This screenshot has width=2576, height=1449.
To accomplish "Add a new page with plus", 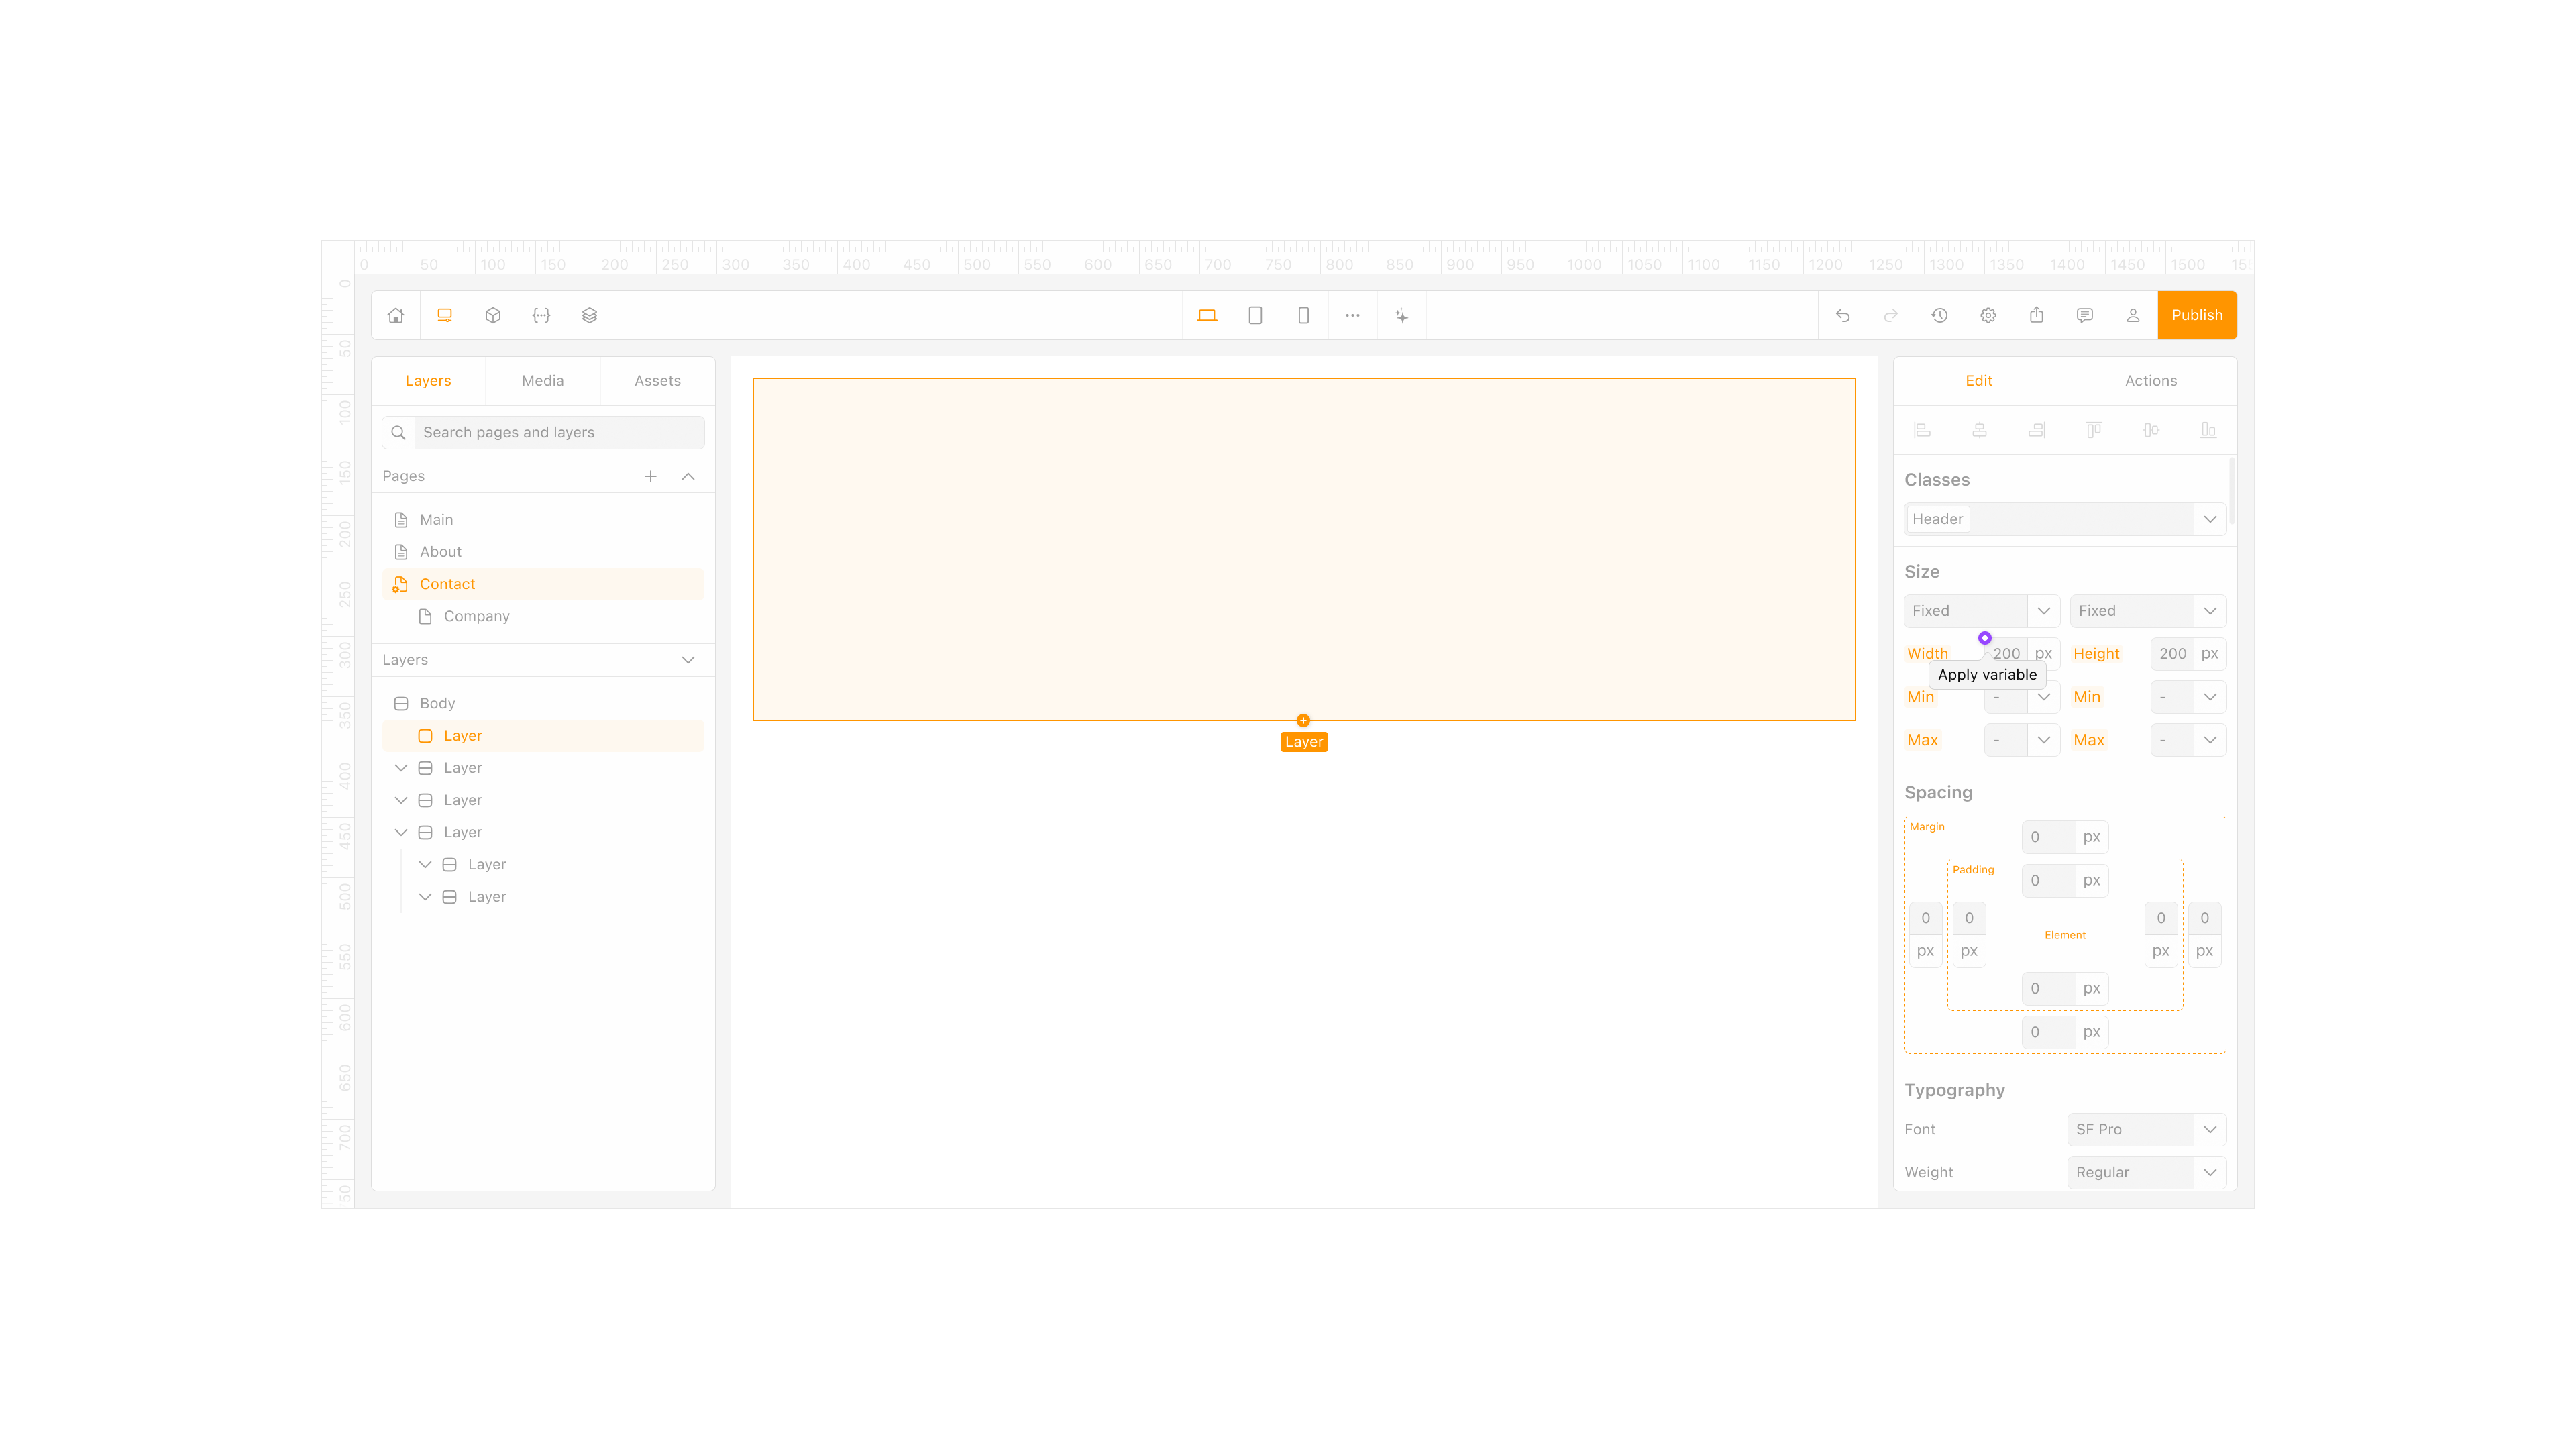I will [x=650, y=476].
